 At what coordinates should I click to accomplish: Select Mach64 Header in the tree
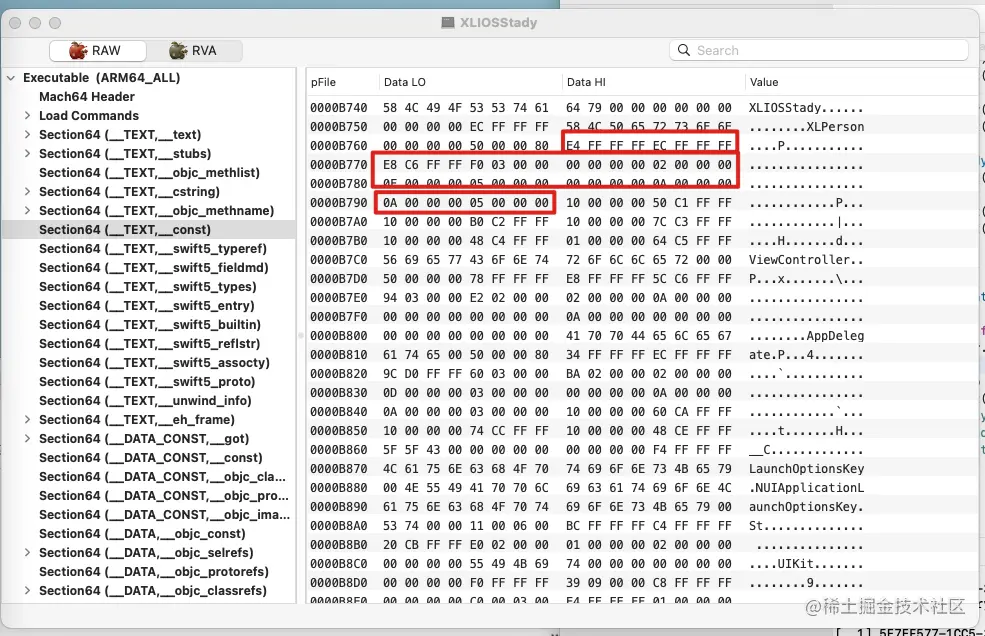click(x=87, y=97)
